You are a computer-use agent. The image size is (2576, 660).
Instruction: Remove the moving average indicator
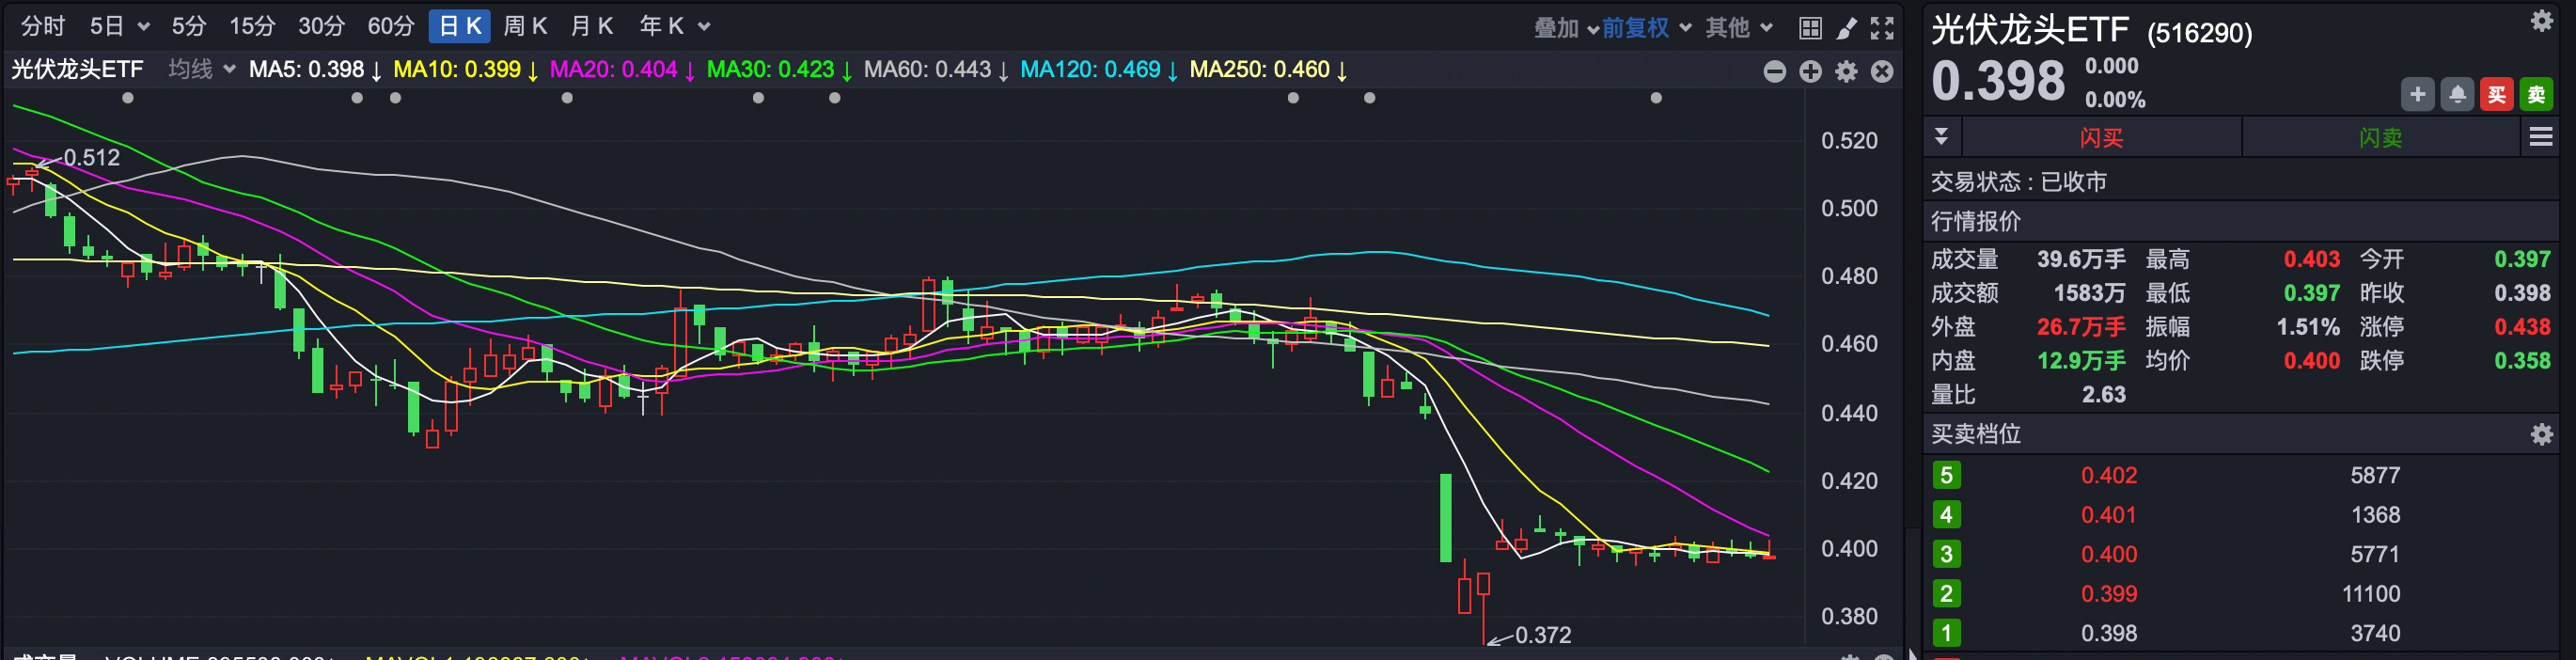[x=1882, y=71]
